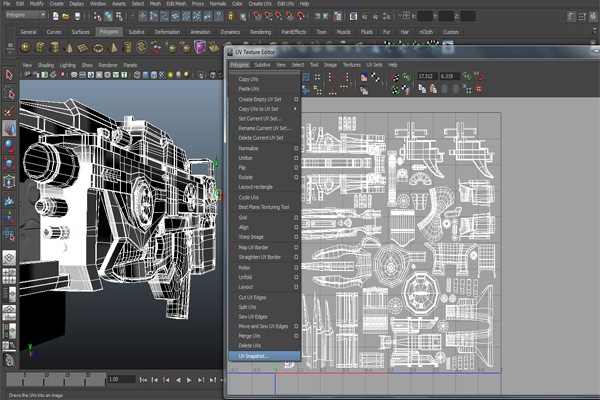Open Textures menu in UV Texture Editor
This screenshot has height=400, width=600.
(351, 65)
